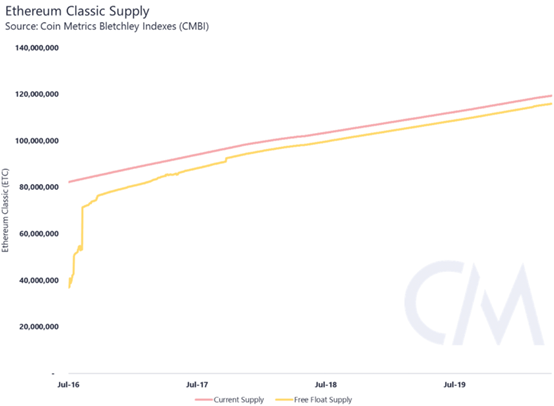Screen dimensions: 554x406
Task: Click the 100,000,000 y-axis label
Action: click(37, 141)
